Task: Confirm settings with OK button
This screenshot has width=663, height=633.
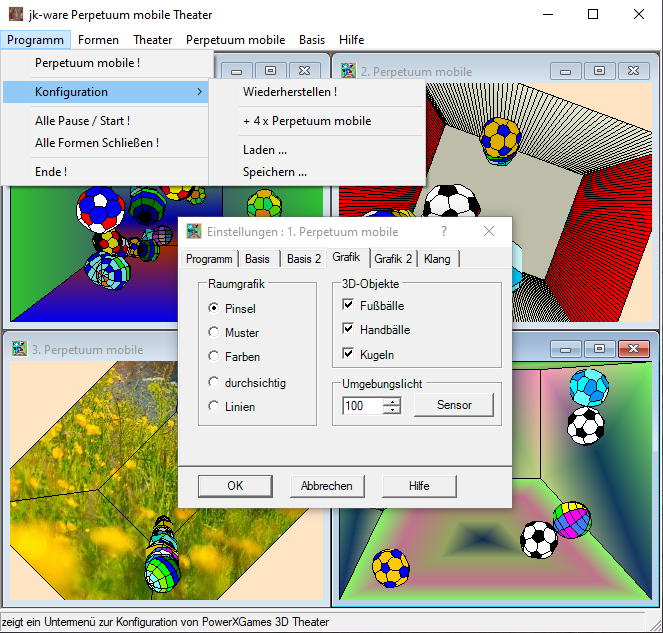Action: click(235, 486)
